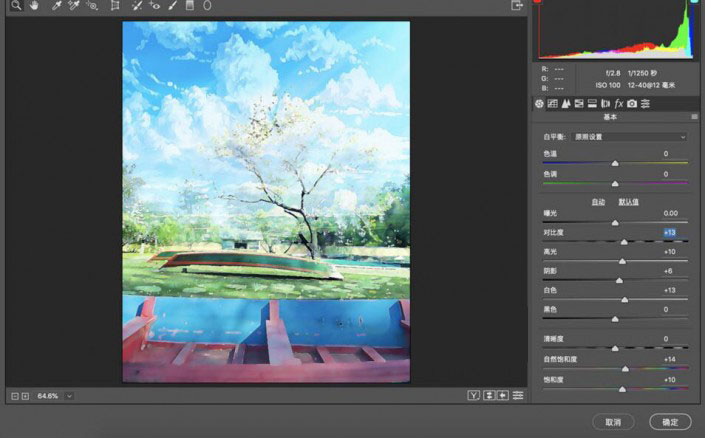Click the 对比度 value field showing +13
This screenshot has height=438, width=705.
click(x=670, y=232)
